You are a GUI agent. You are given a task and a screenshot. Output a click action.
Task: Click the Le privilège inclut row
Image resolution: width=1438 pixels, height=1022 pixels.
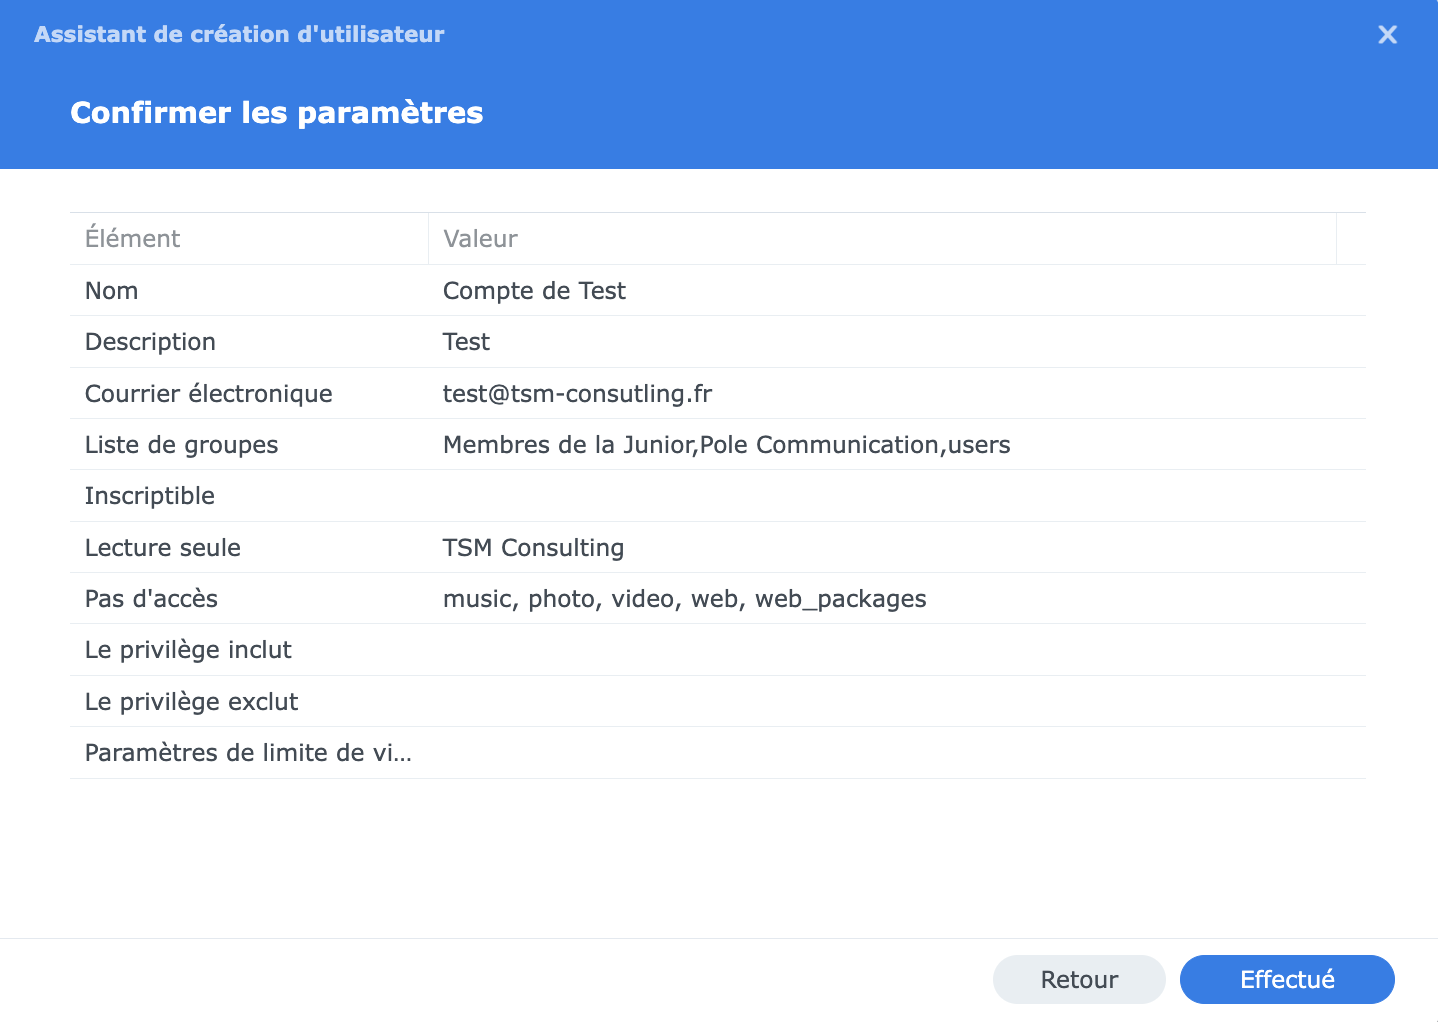click(718, 650)
